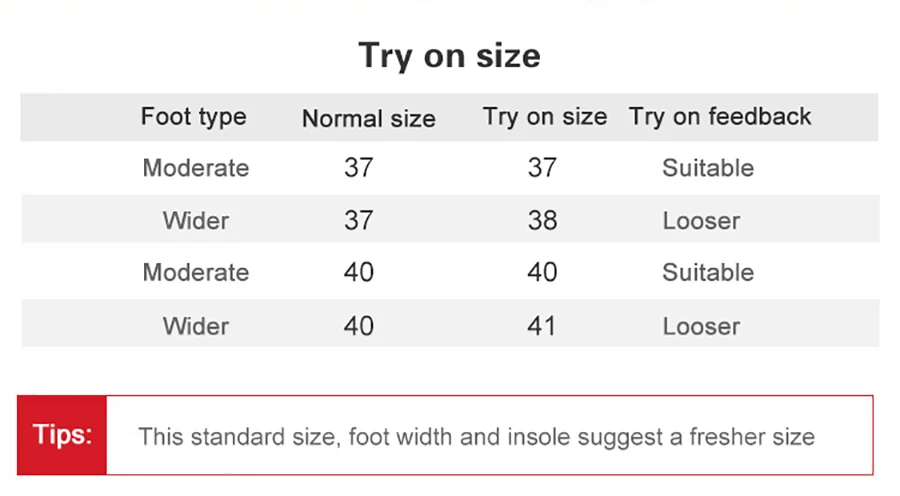Click the "Try on size" title heading
Screen dimensions: 900x496
point(449,55)
